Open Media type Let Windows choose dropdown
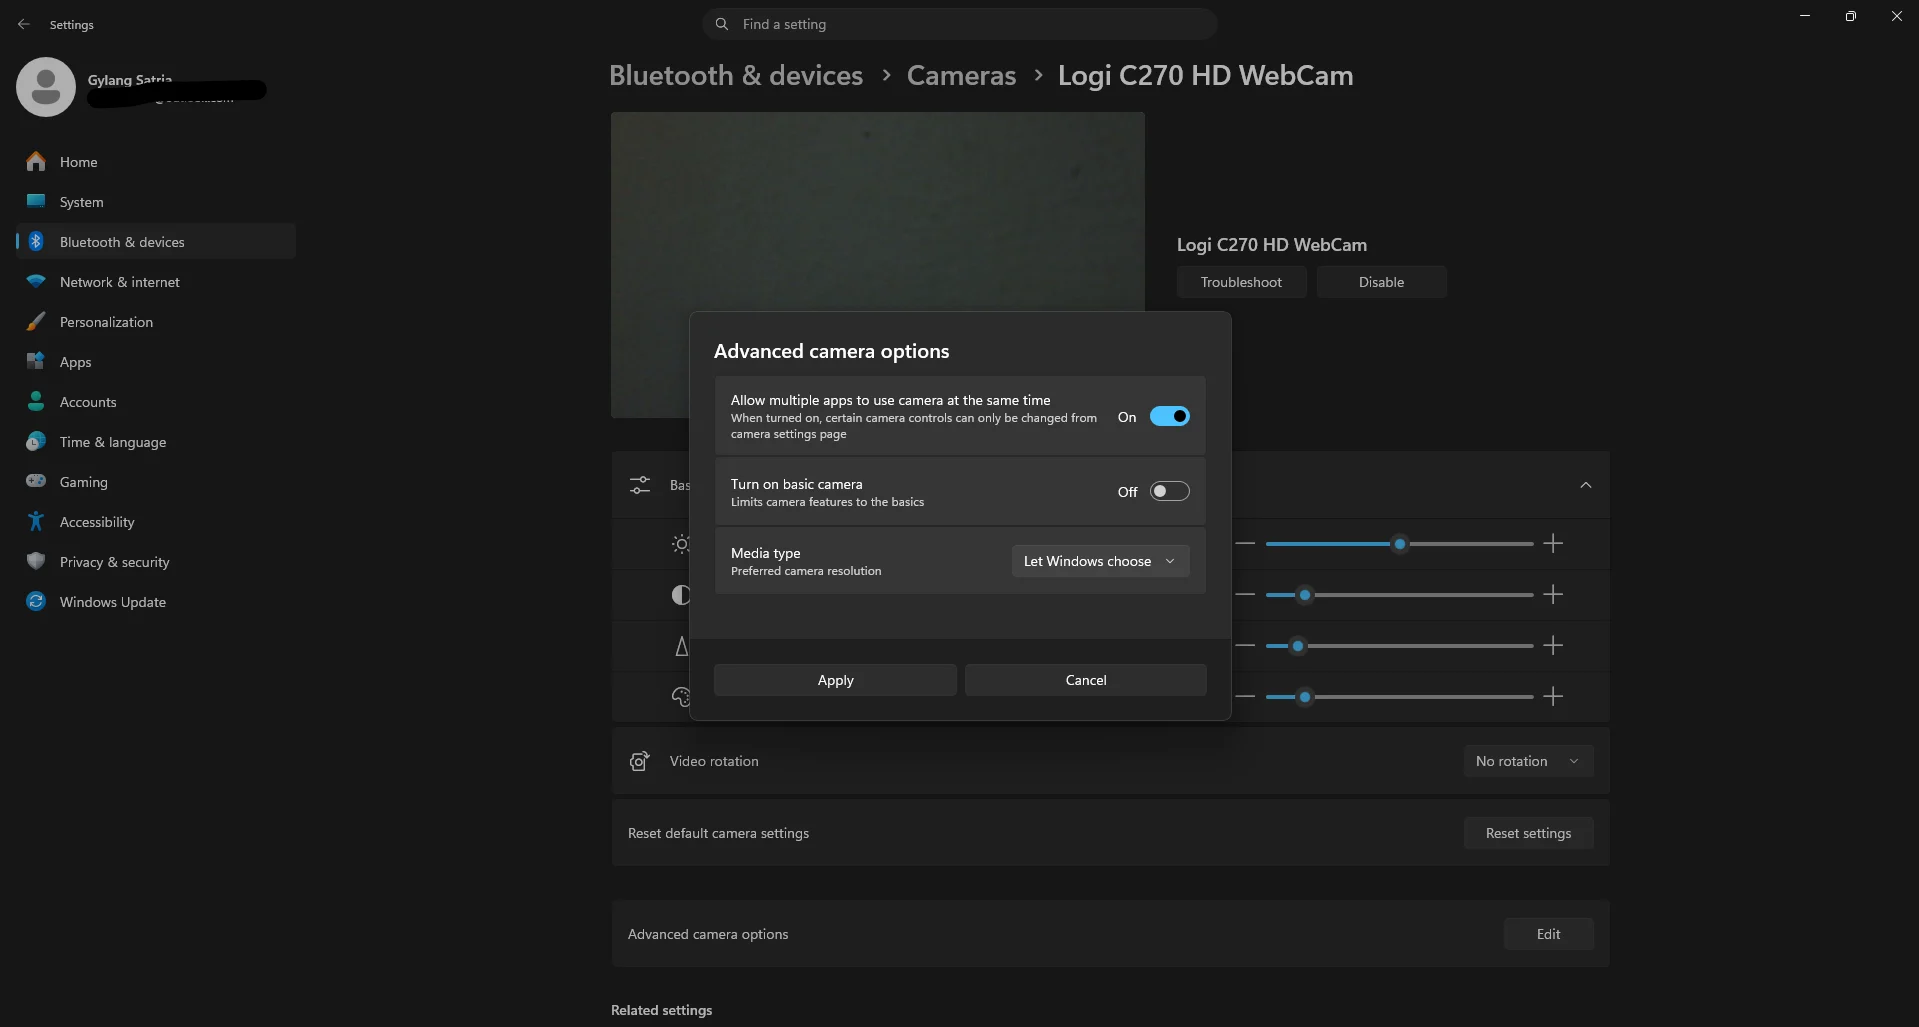Viewport: 1919px width, 1027px height. pyautogui.click(x=1100, y=561)
